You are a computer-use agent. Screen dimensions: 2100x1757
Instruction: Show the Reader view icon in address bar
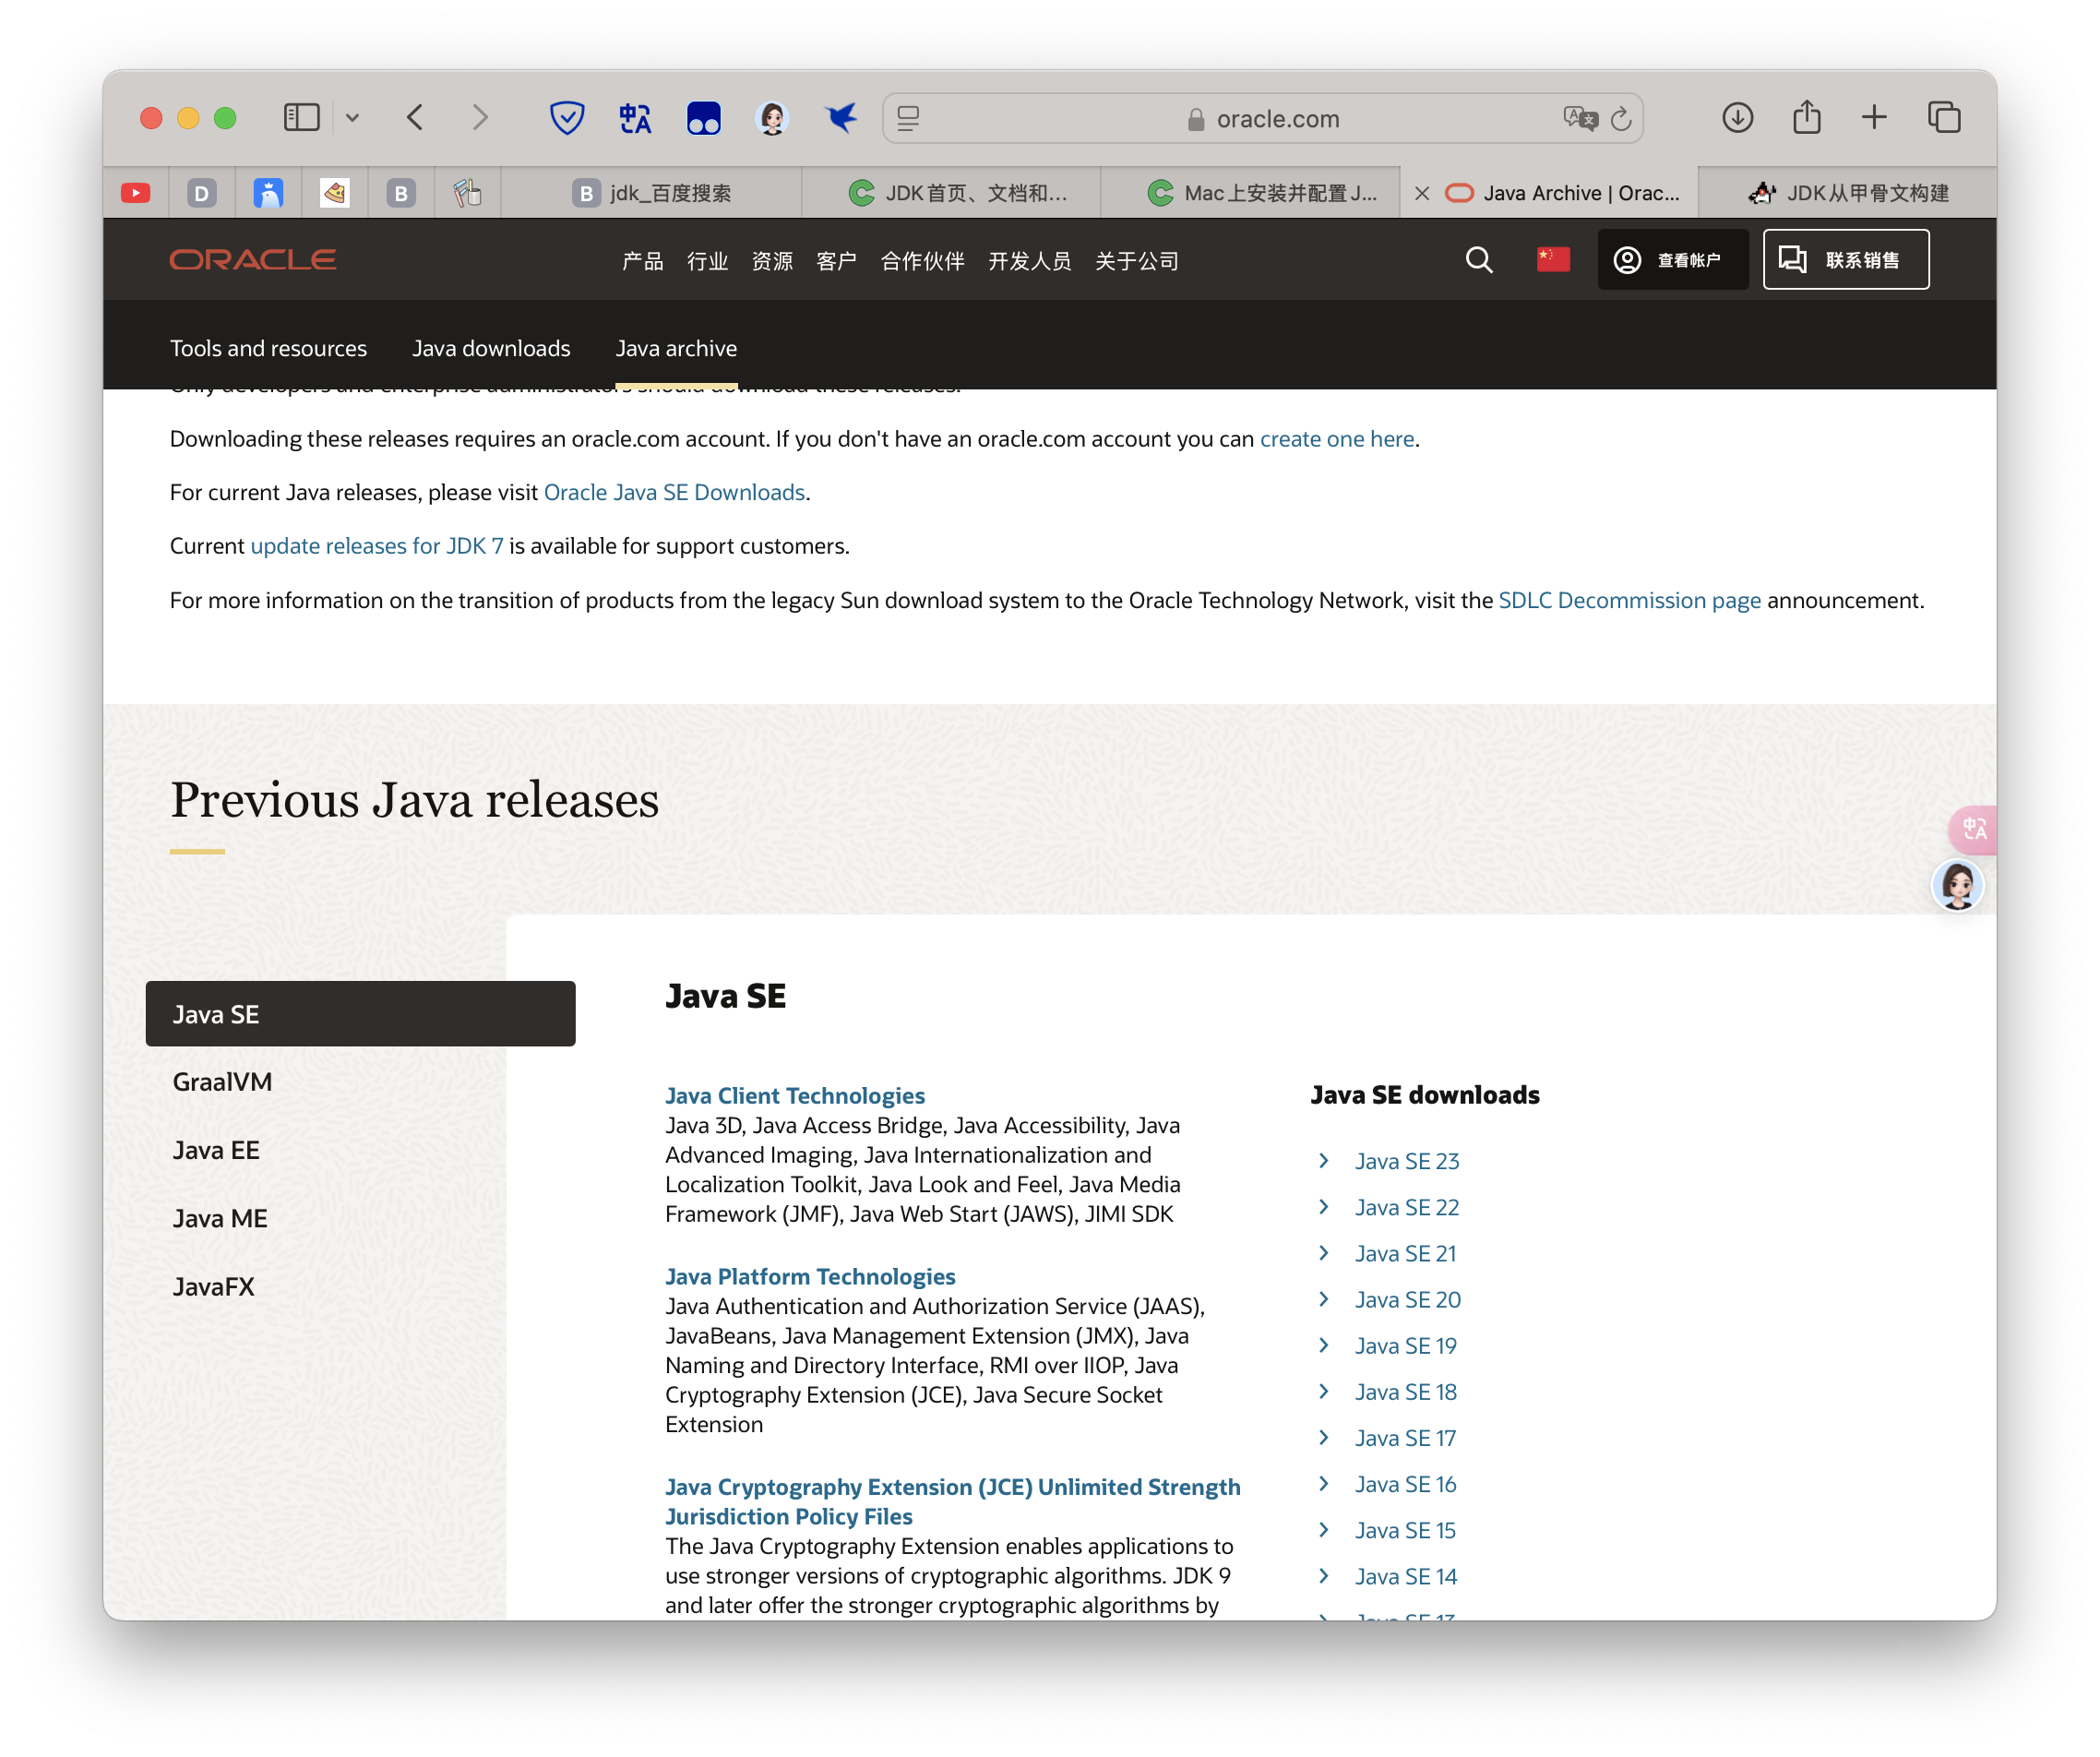(x=908, y=119)
